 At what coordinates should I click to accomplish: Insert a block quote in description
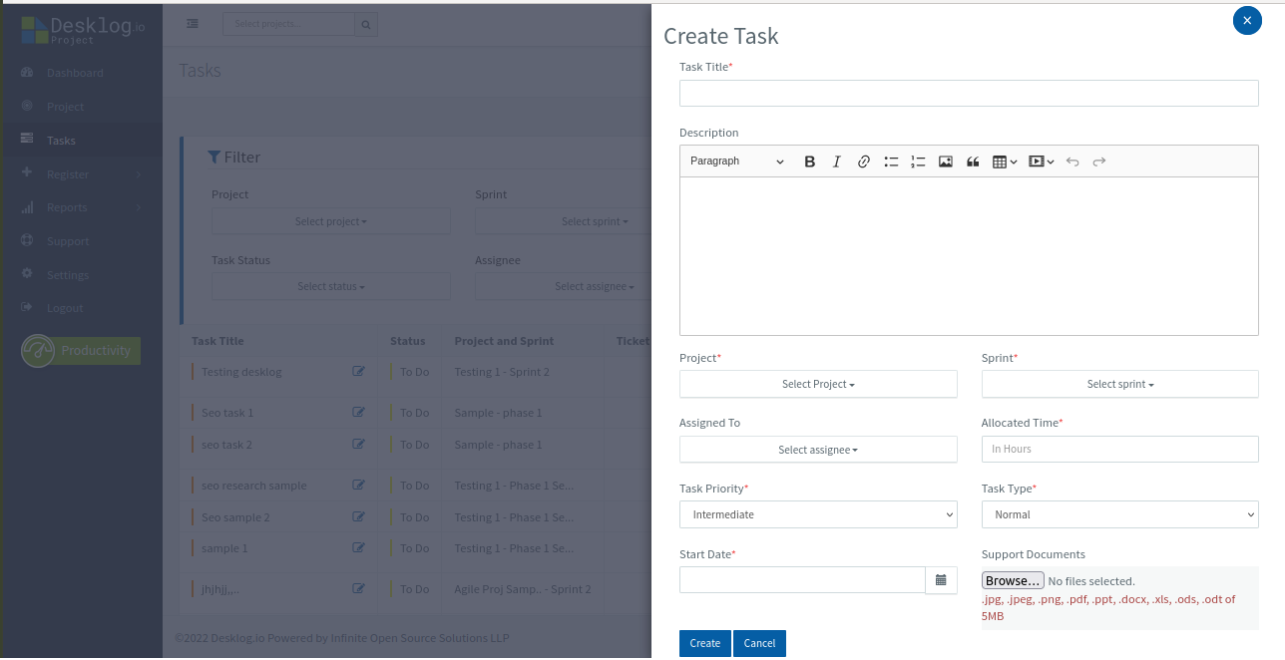tap(972, 162)
